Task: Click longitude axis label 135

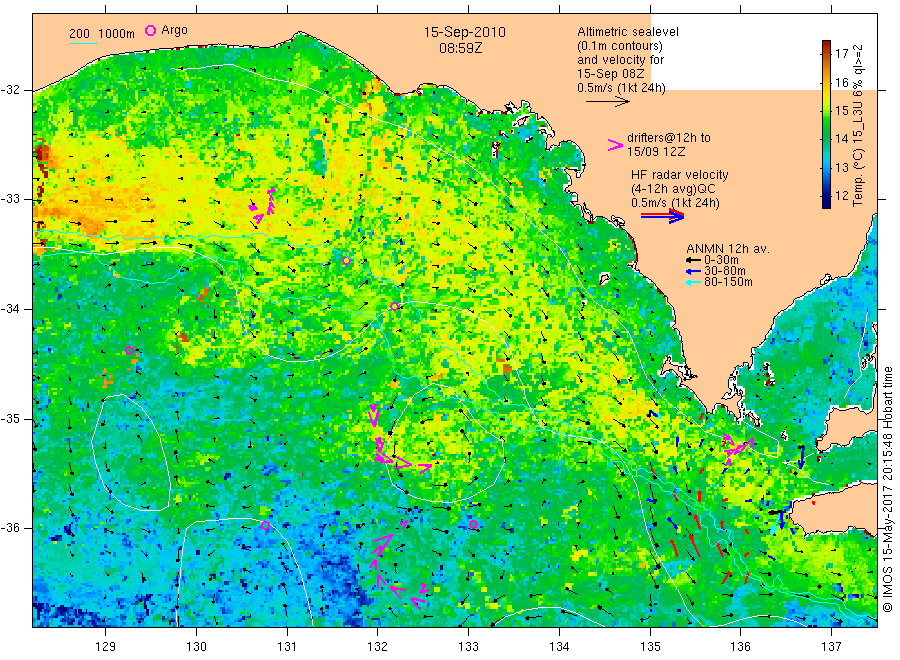Action: click(650, 647)
